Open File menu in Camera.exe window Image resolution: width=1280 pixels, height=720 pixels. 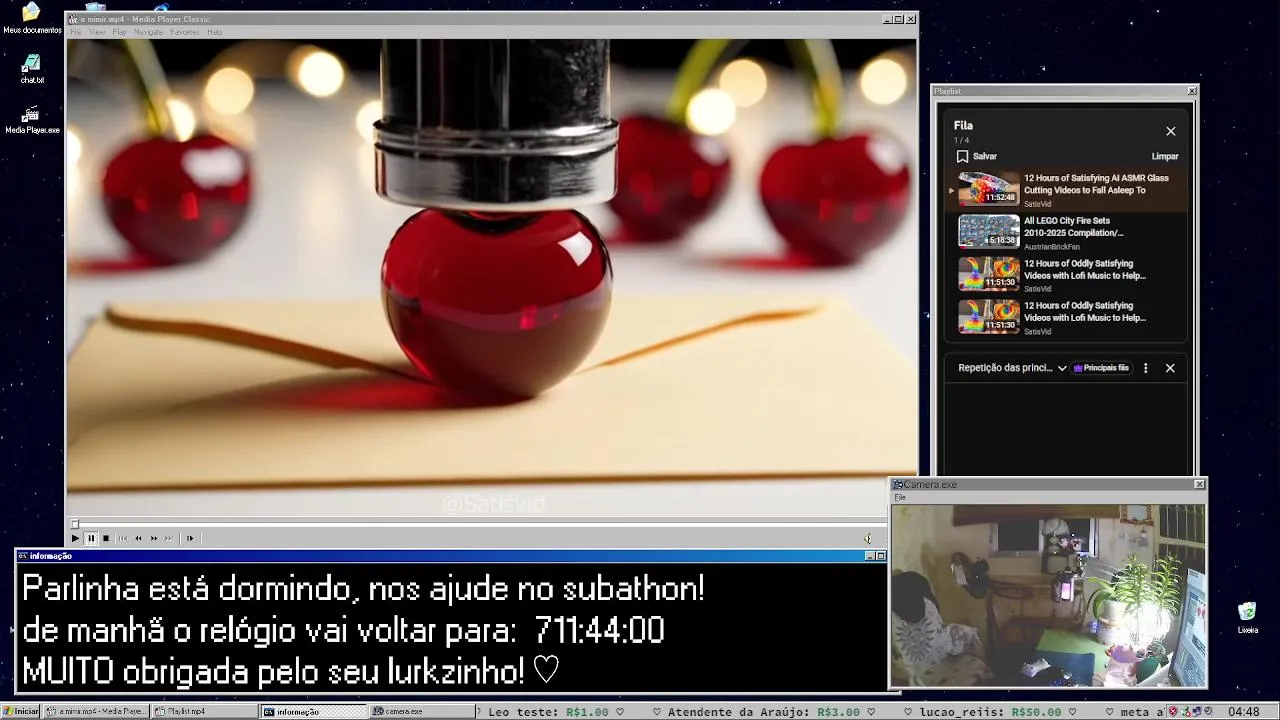click(900, 497)
